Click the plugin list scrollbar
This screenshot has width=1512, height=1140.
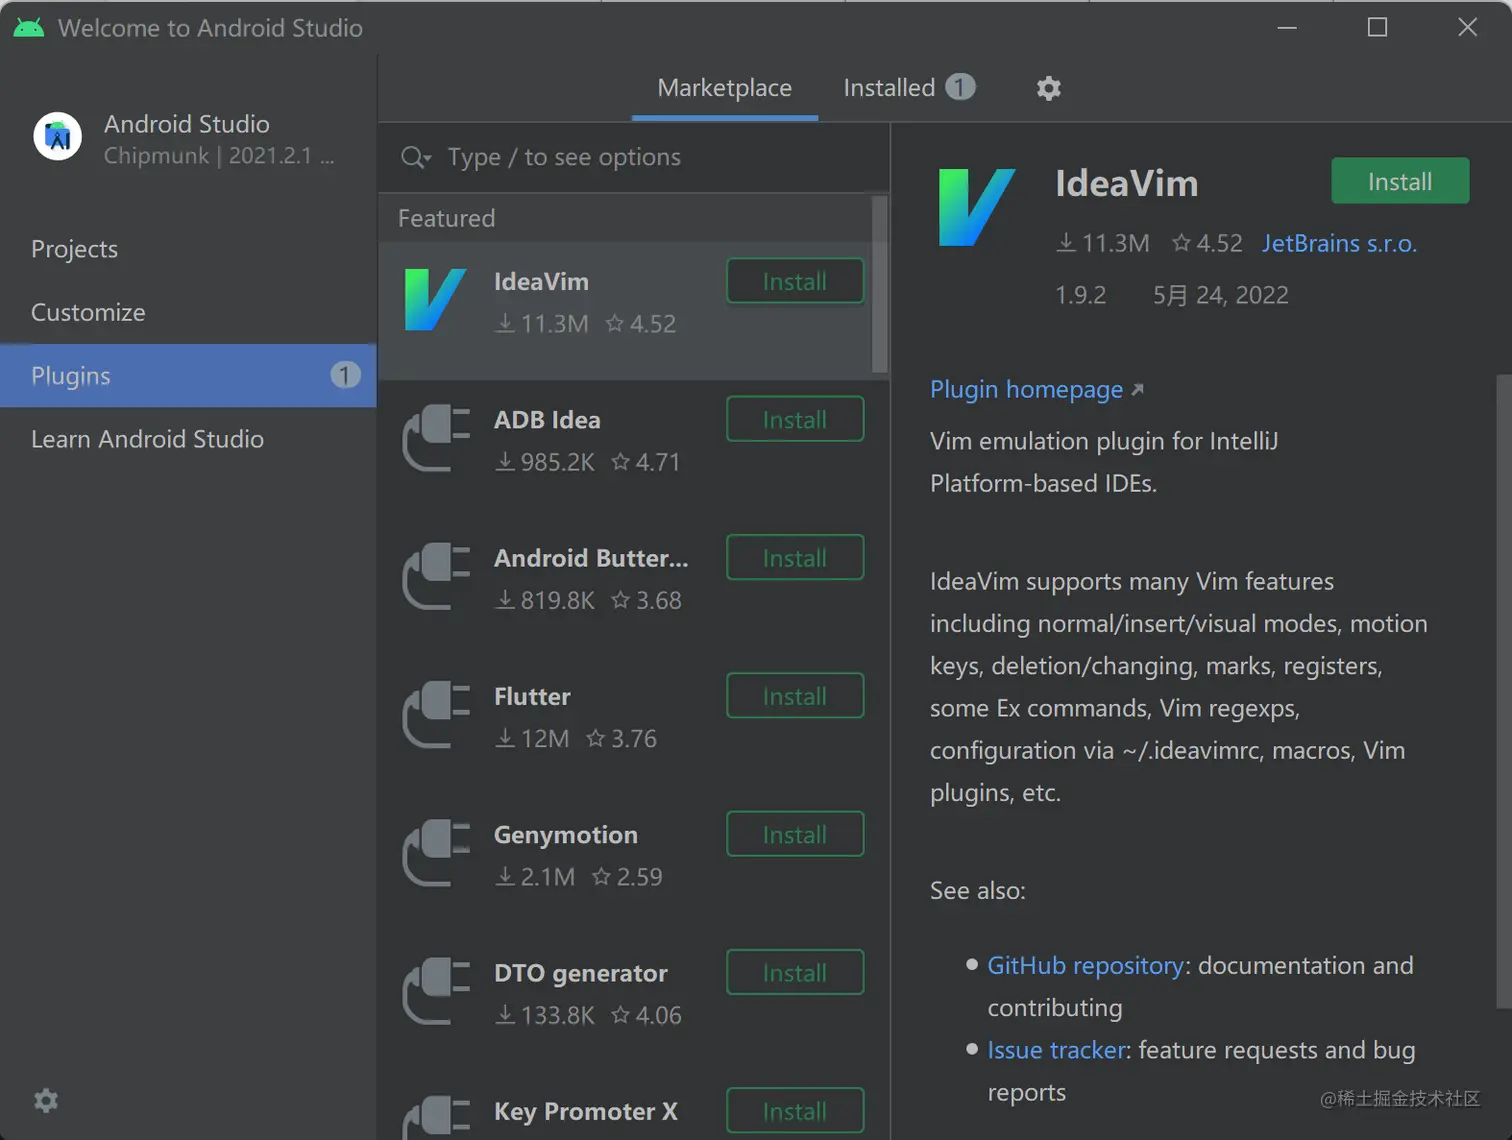(880, 284)
